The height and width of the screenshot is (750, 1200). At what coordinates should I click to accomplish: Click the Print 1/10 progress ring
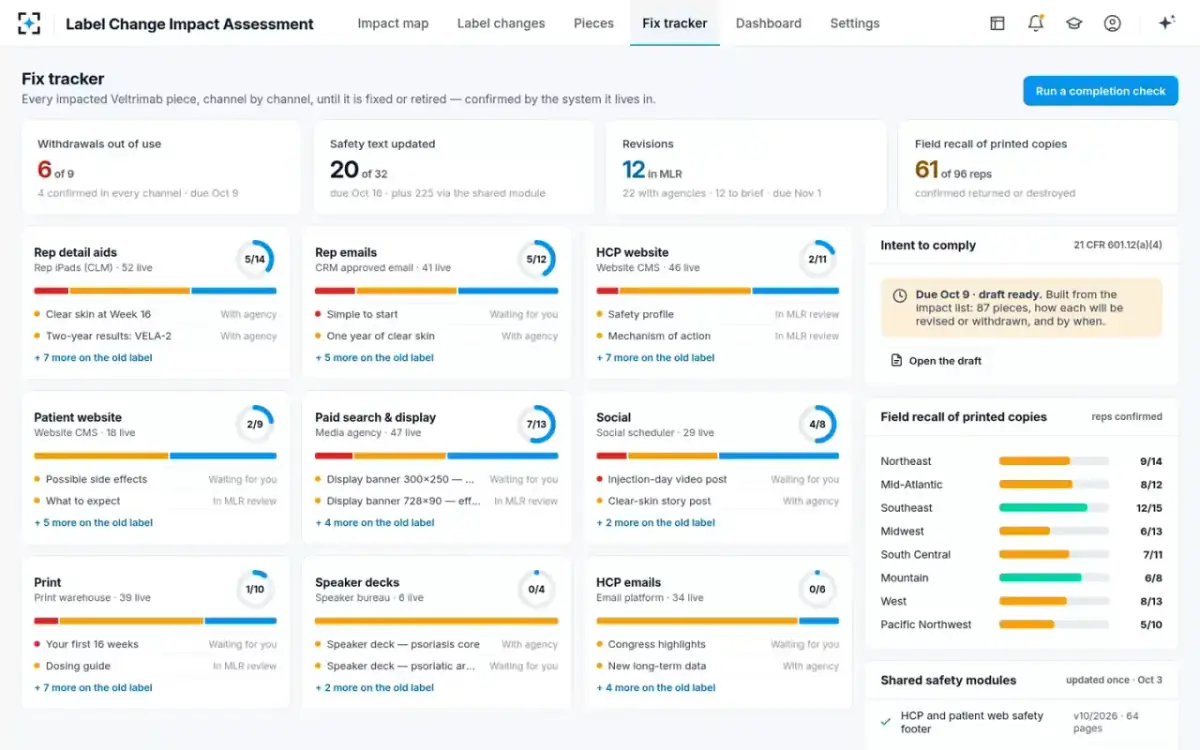(255, 589)
